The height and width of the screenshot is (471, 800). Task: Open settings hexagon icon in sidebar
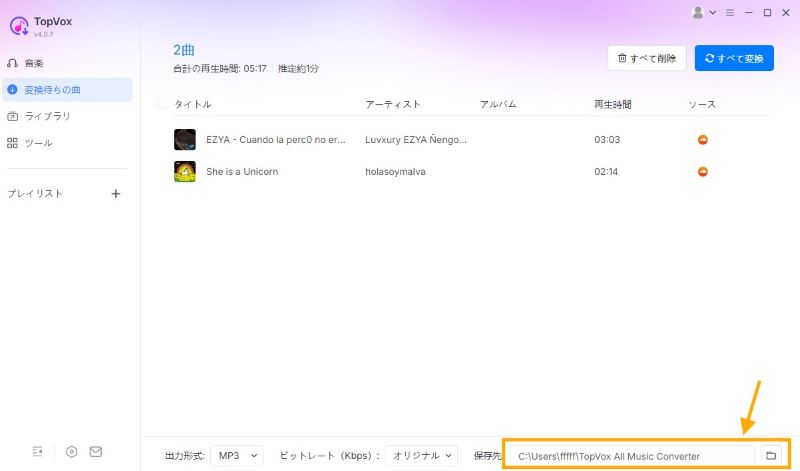coord(71,451)
